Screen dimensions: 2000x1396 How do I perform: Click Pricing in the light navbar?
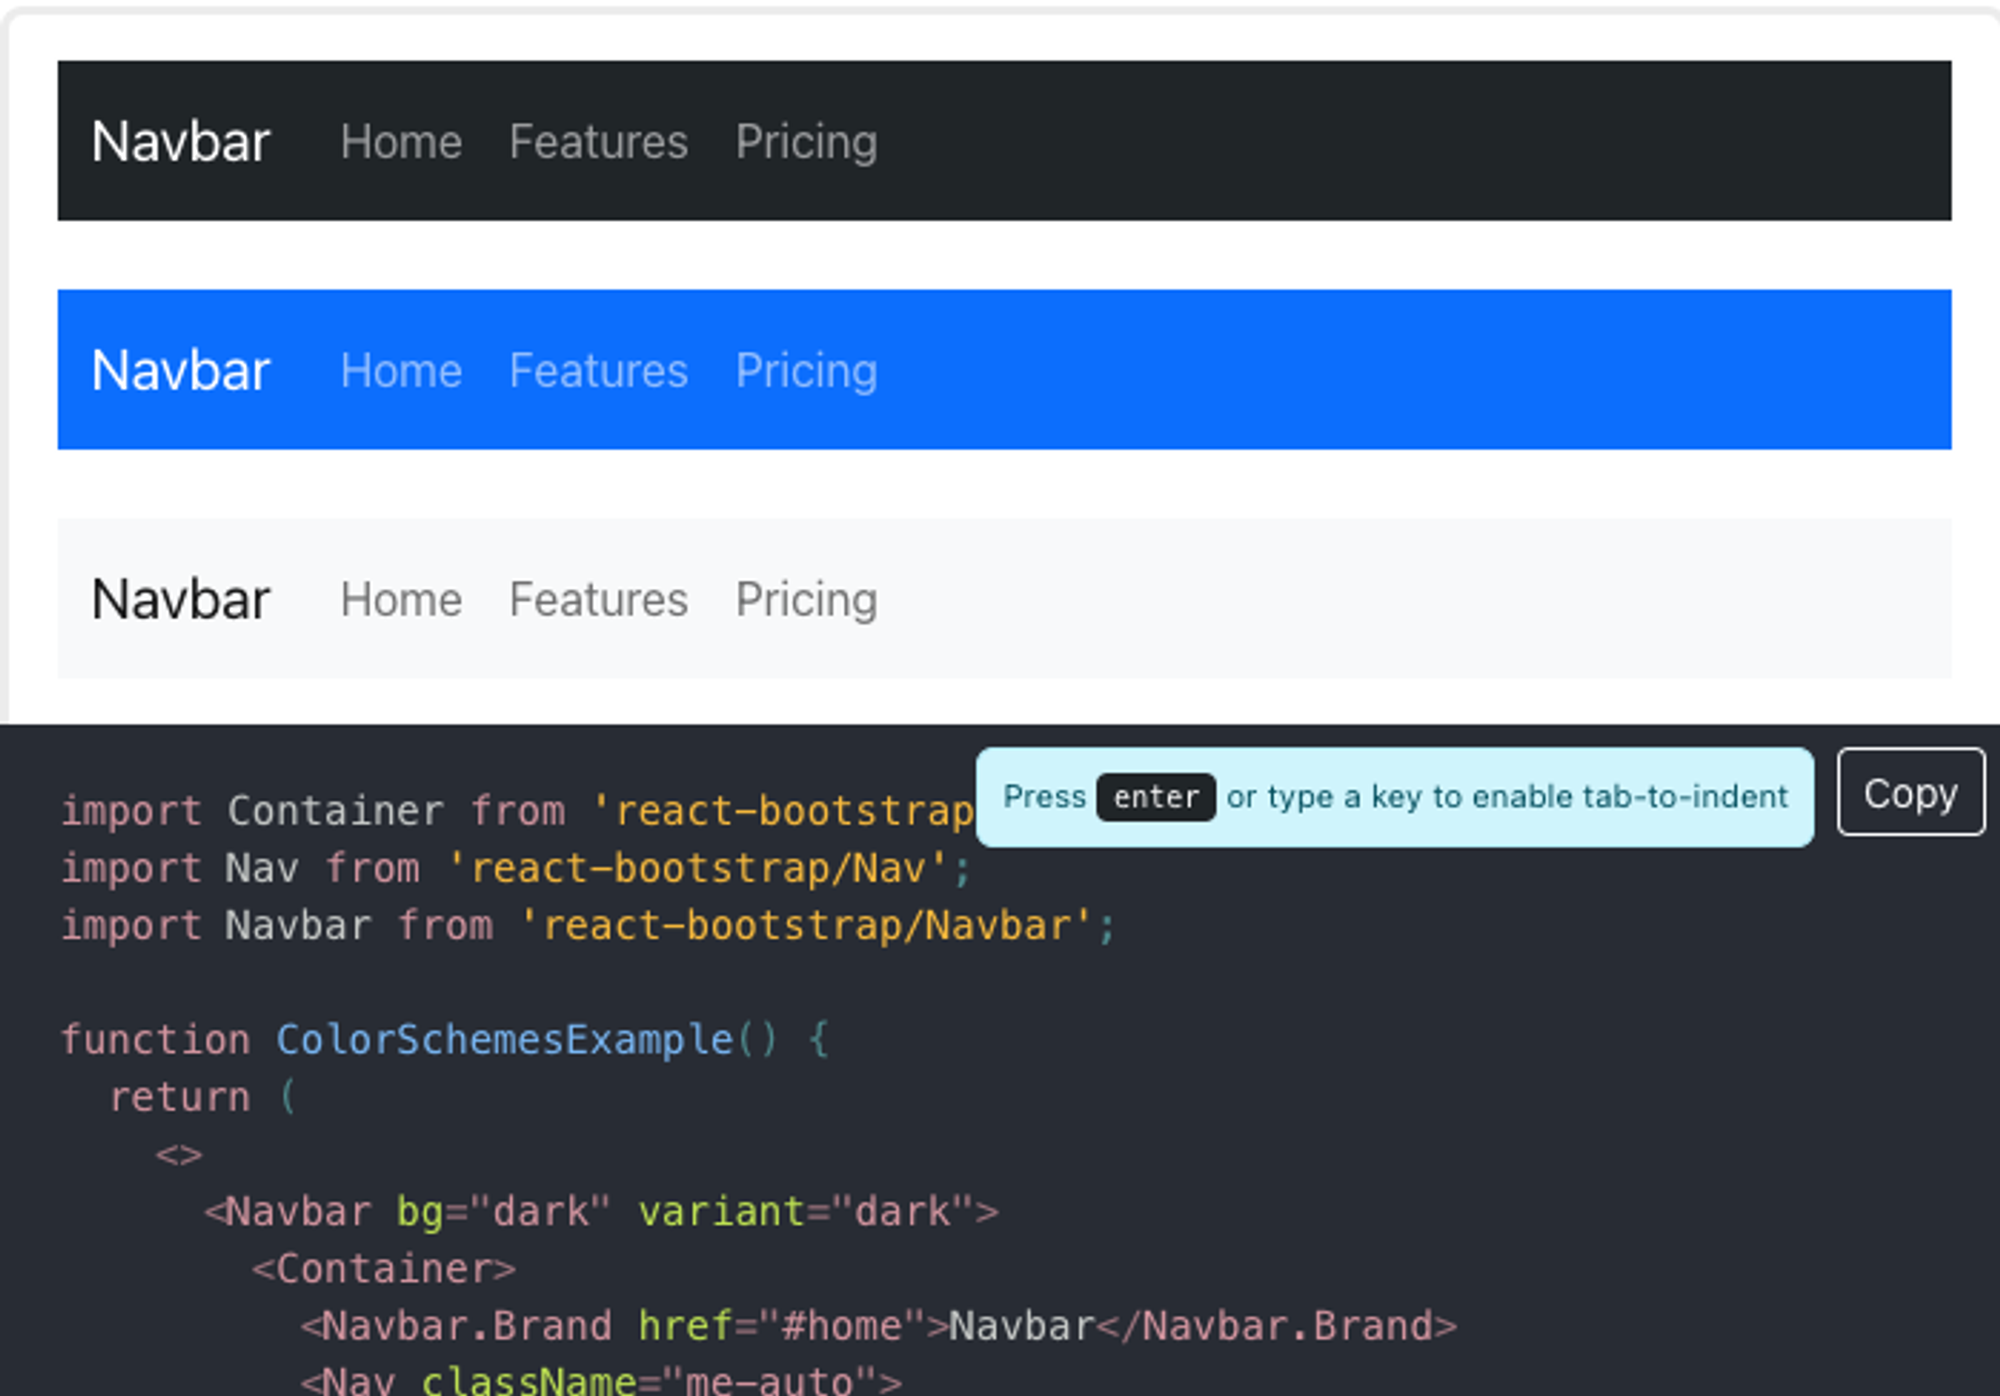coord(806,599)
